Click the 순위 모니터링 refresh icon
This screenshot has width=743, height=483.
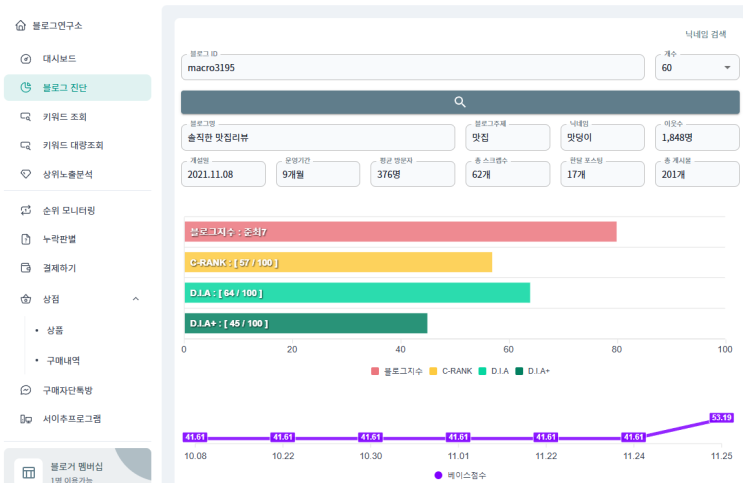pos(26,210)
